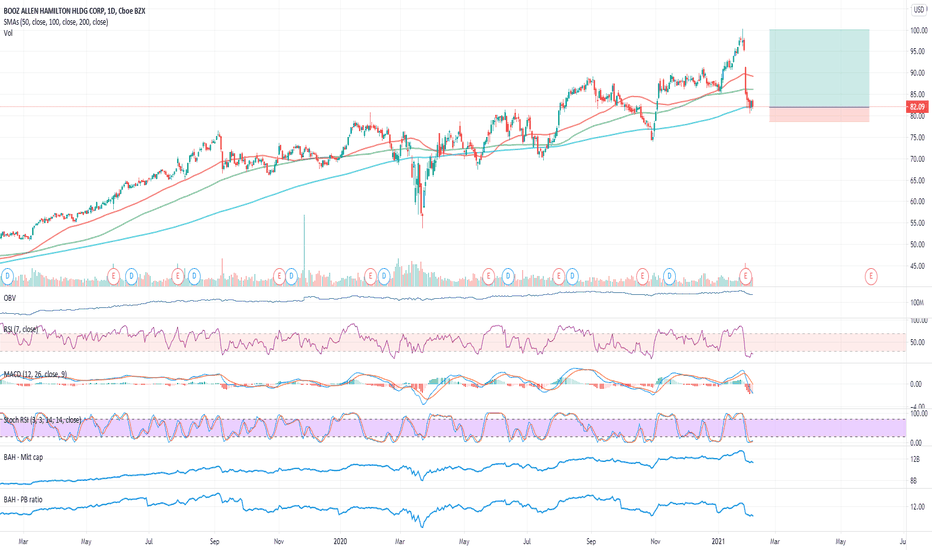
Task: Click the 2020 label on time axis
Action: click(340, 542)
